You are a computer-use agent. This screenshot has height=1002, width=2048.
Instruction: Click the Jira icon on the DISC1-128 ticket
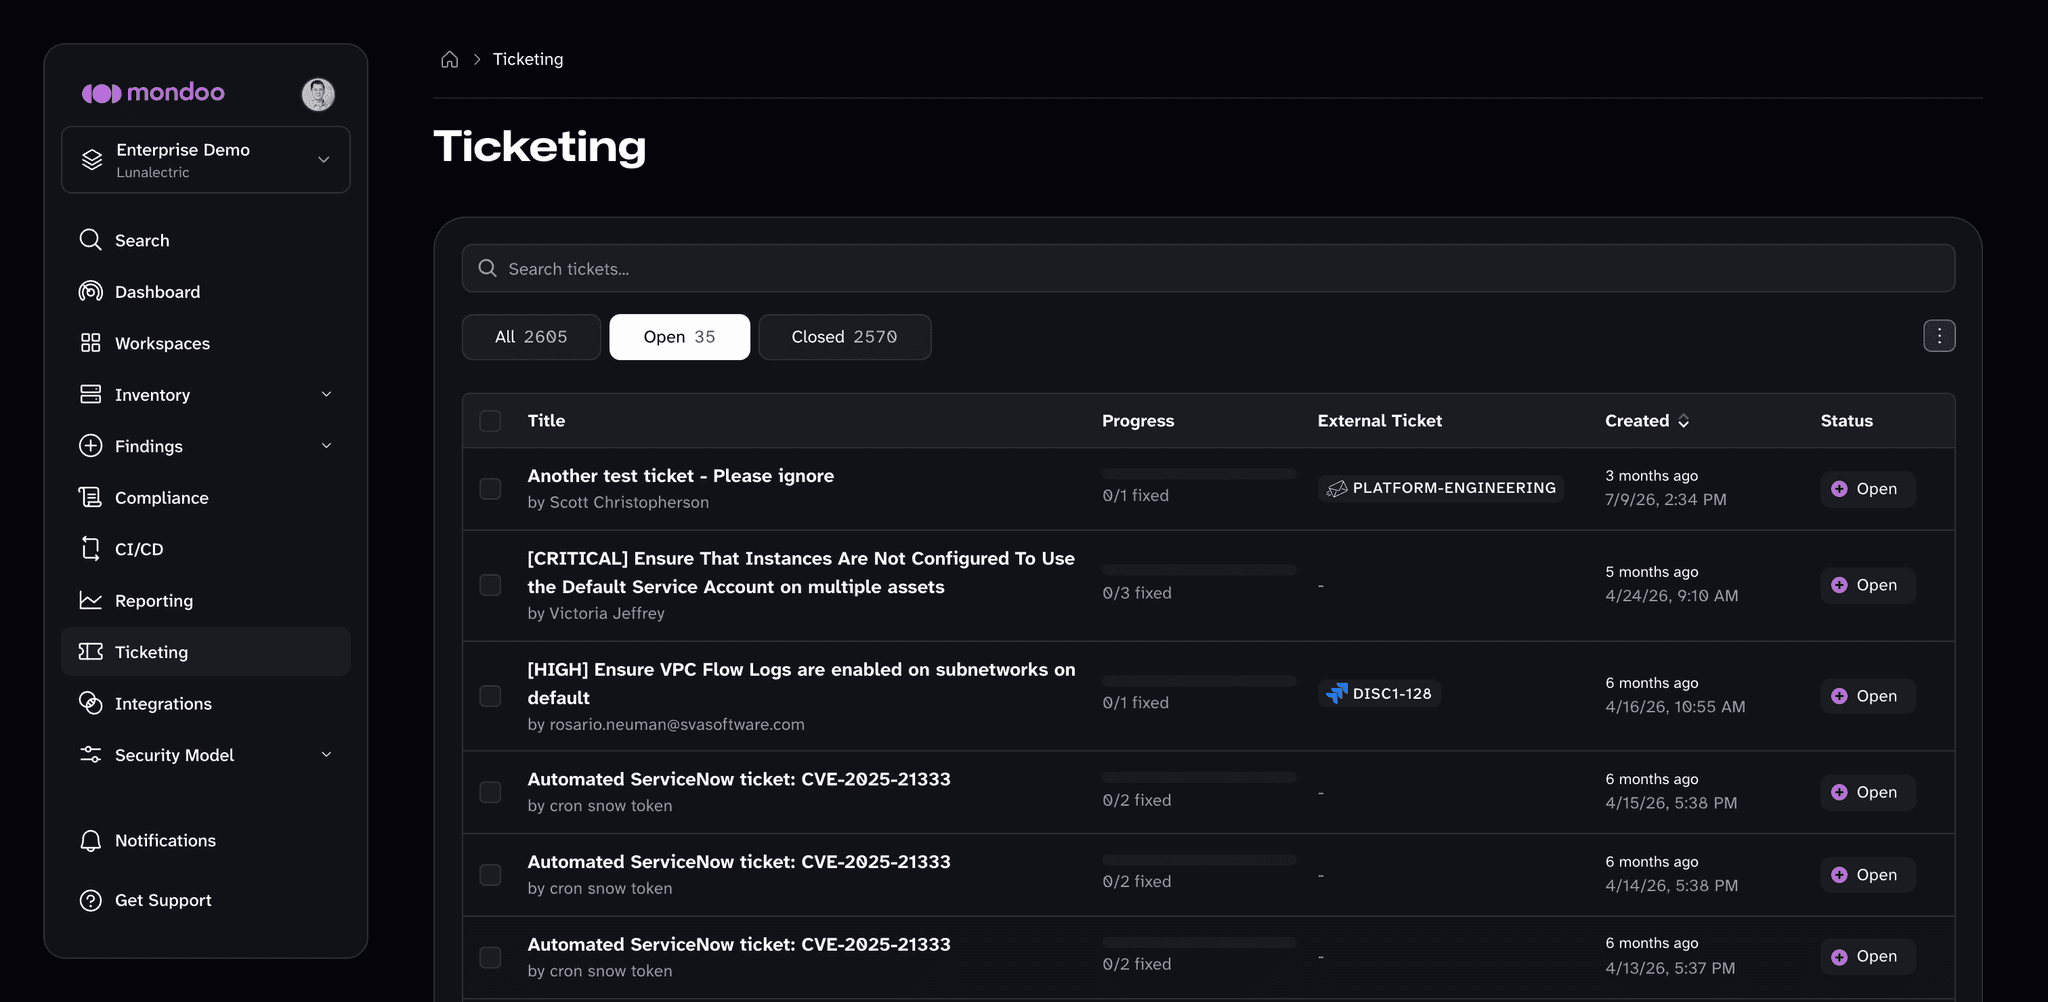click(1336, 693)
